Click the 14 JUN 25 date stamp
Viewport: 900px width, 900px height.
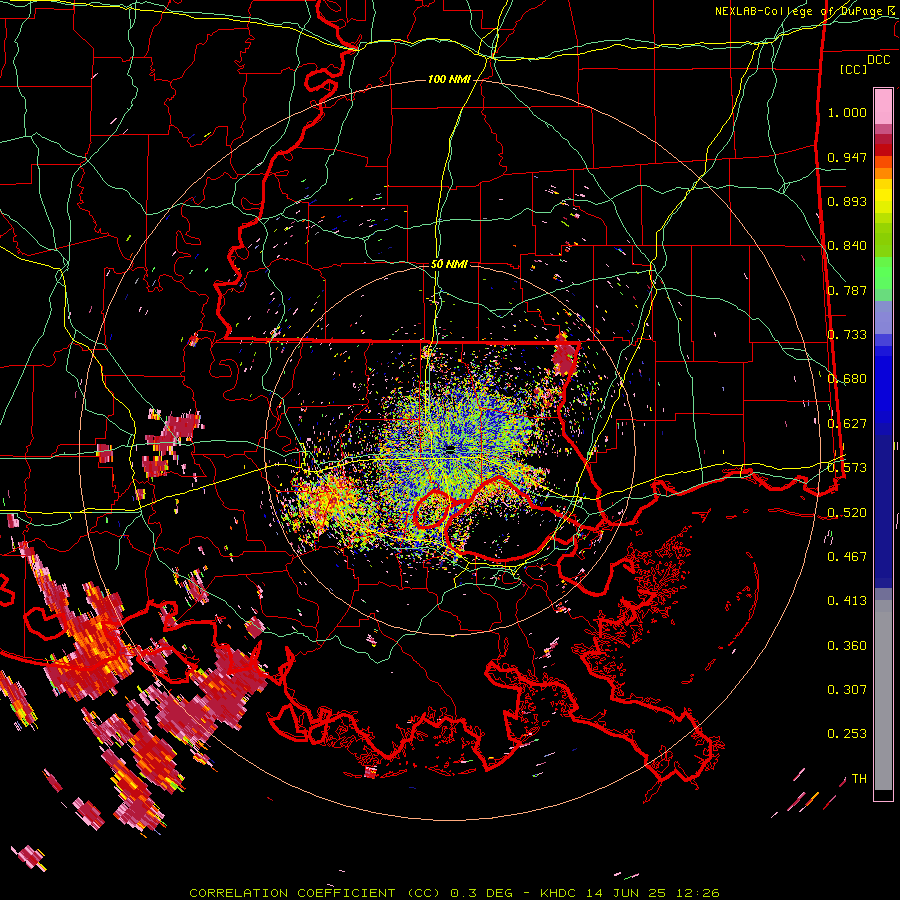[x=627, y=893]
